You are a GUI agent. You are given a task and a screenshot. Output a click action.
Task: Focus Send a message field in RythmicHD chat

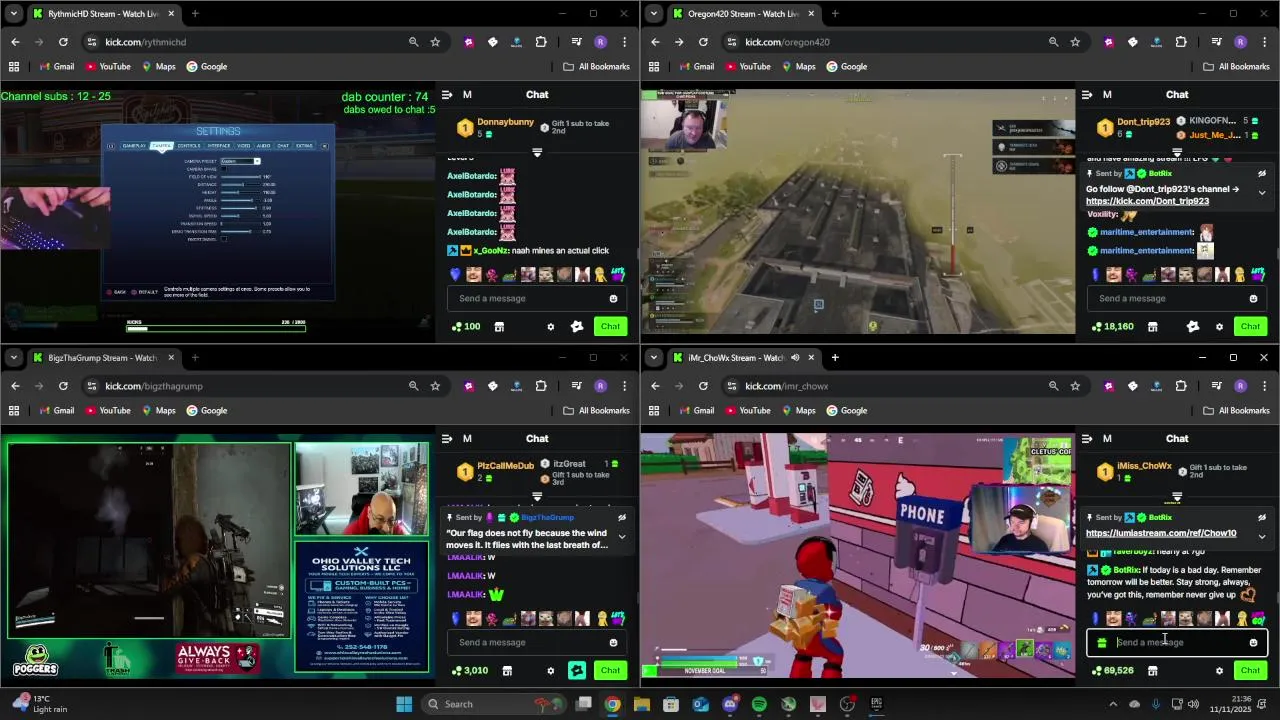[x=535, y=298]
